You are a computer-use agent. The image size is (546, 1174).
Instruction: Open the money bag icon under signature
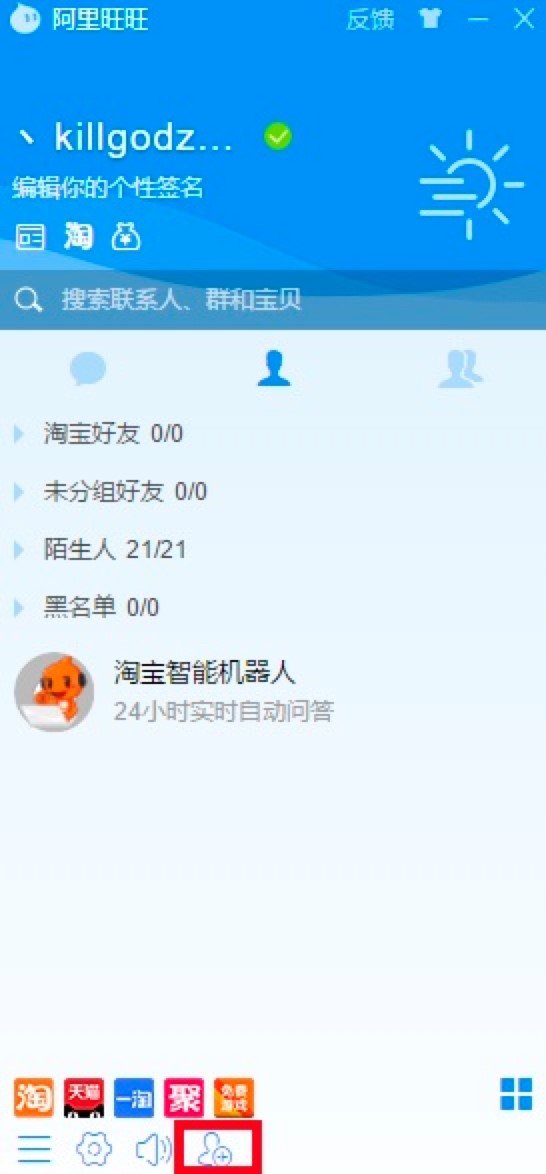click(x=127, y=237)
